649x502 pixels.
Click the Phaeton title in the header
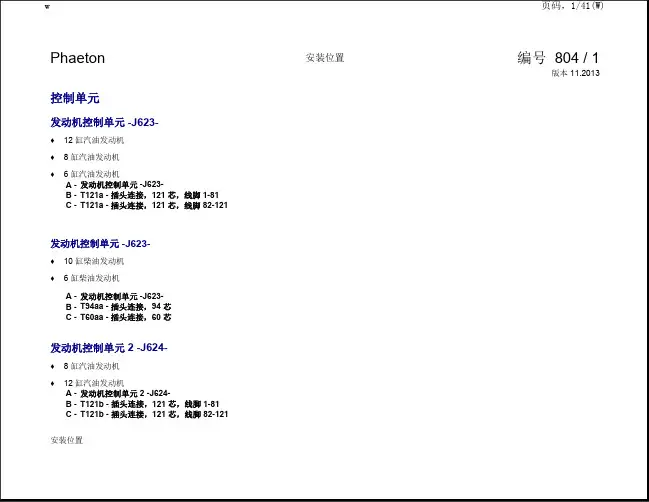pyautogui.click(x=77, y=58)
